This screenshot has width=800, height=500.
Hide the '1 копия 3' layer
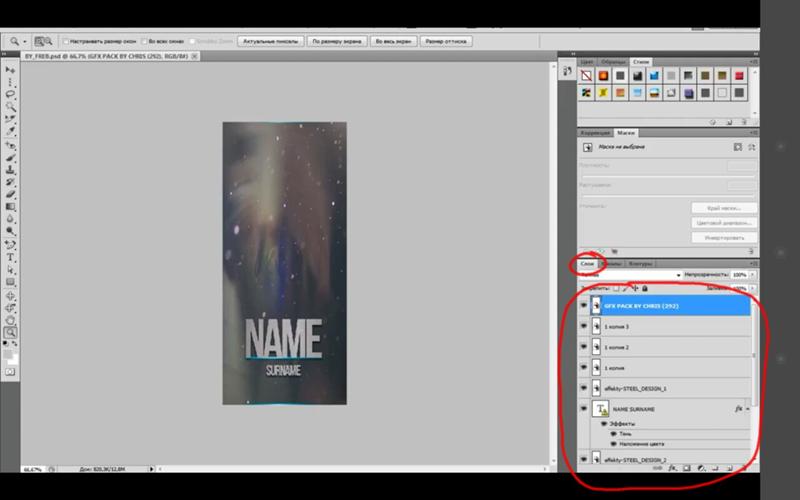click(584, 326)
